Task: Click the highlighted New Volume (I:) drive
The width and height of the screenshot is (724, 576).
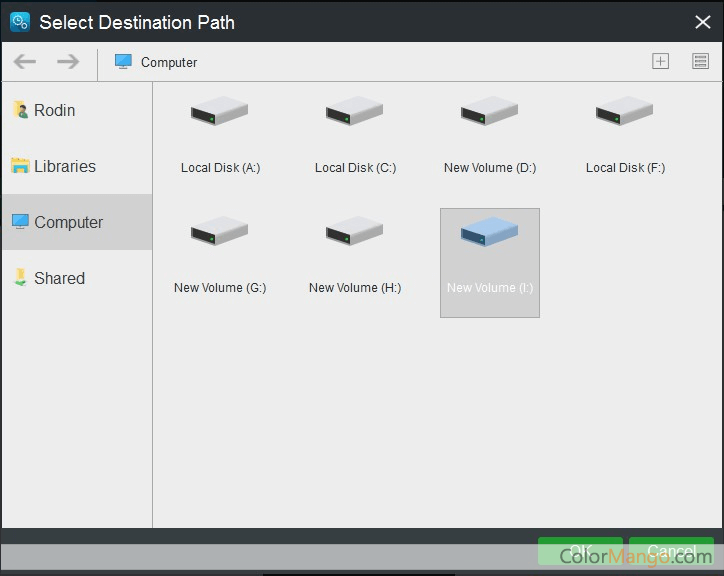Action: point(490,260)
